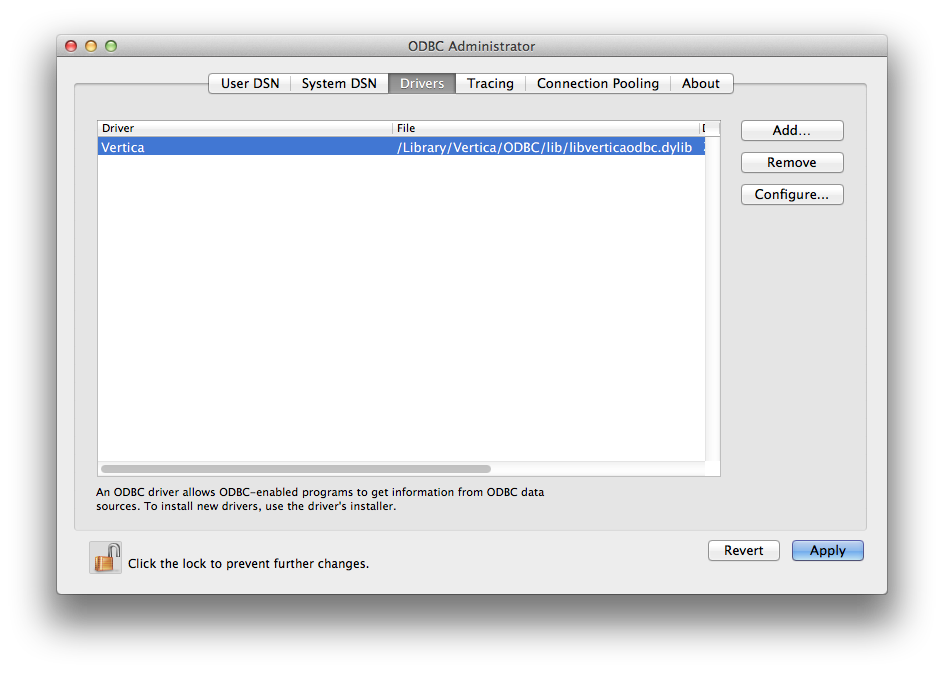Switch to the User DSN tab
Screen dimensions: 944x673
pyautogui.click(x=250, y=83)
